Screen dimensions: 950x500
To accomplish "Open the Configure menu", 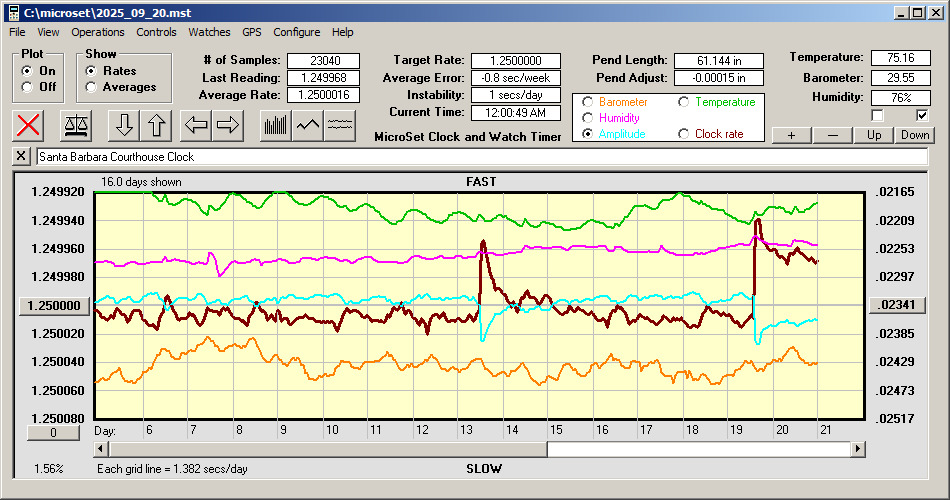I will [297, 32].
